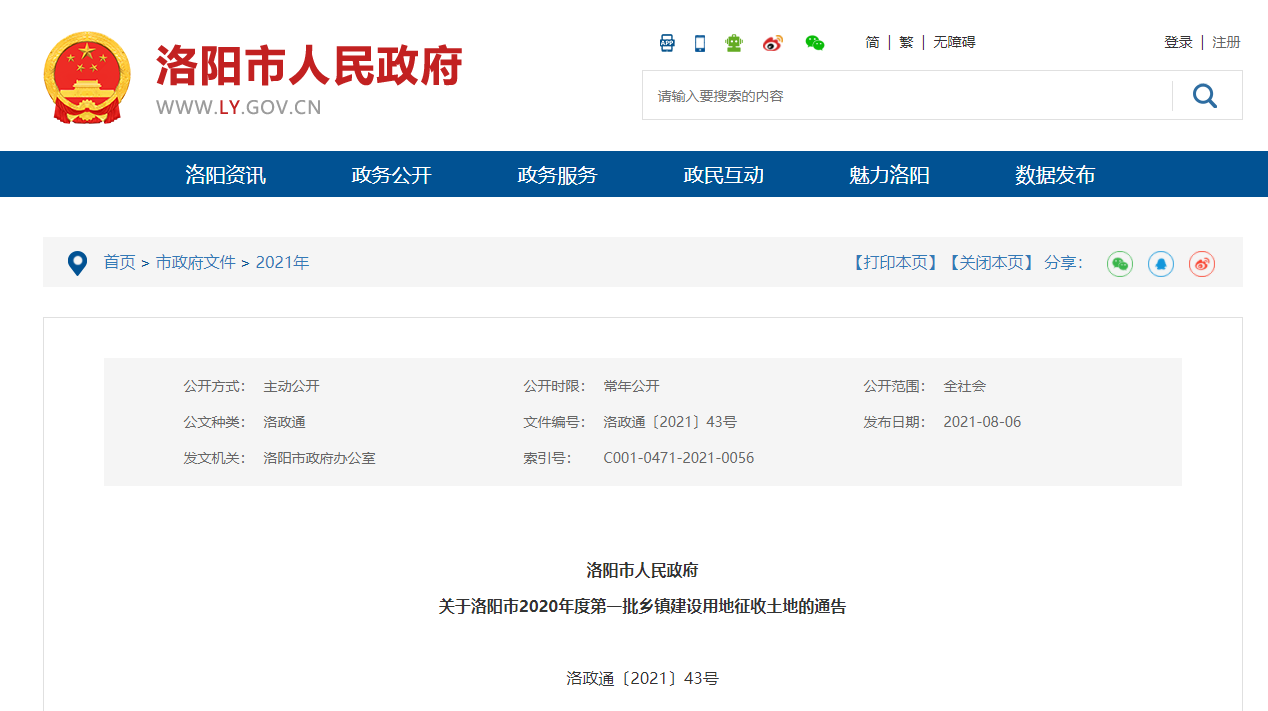1268x711 pixels.
Task: Go to 市政府文件 in the breadcrumb
Action: 196,262
